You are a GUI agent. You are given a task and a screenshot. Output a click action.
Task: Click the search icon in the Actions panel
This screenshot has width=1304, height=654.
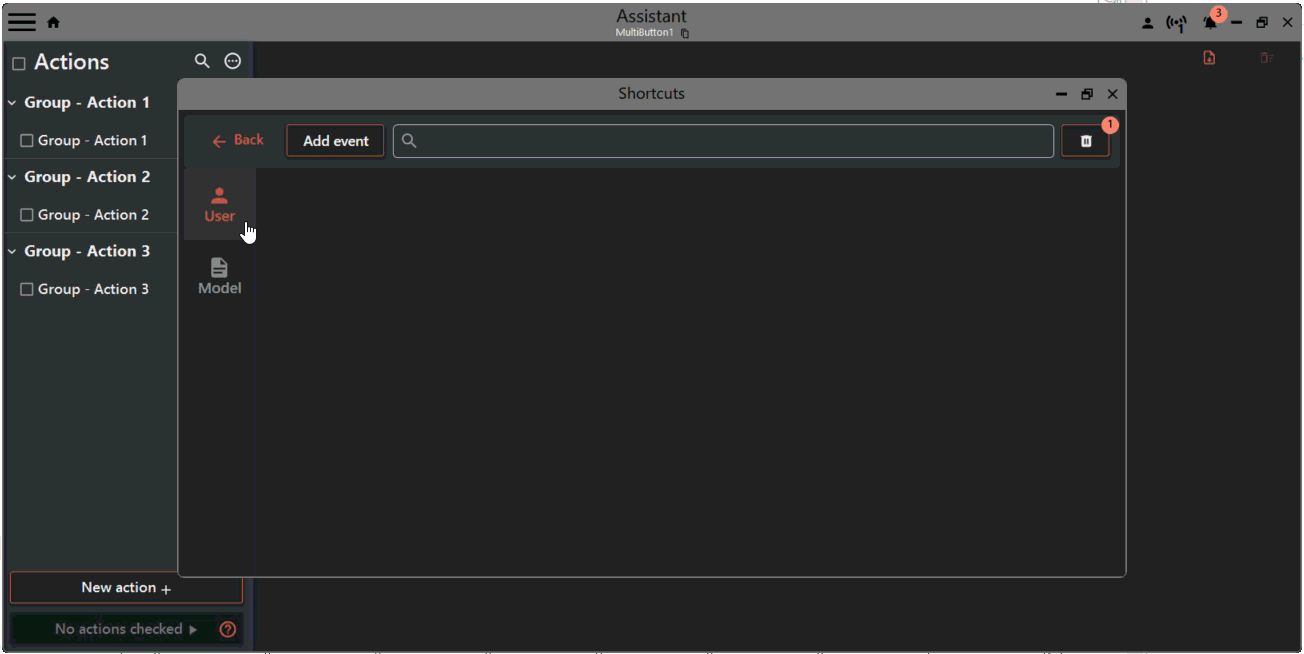click(x=202, y=61)
